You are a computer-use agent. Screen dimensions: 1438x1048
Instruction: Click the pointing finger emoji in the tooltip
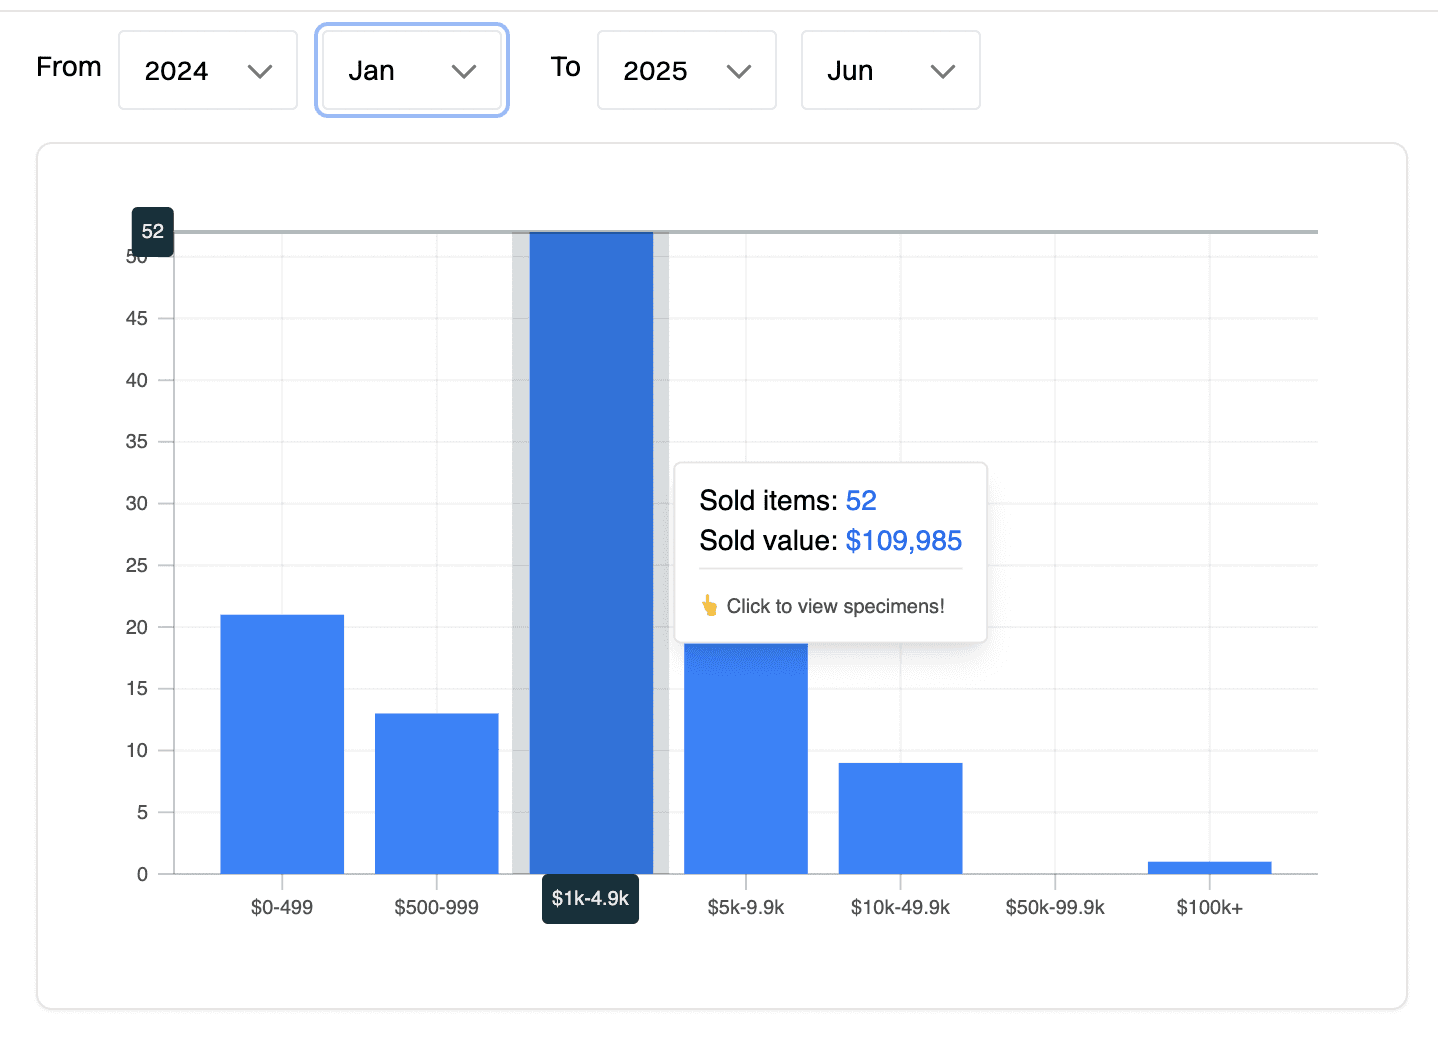click(710, 605)
